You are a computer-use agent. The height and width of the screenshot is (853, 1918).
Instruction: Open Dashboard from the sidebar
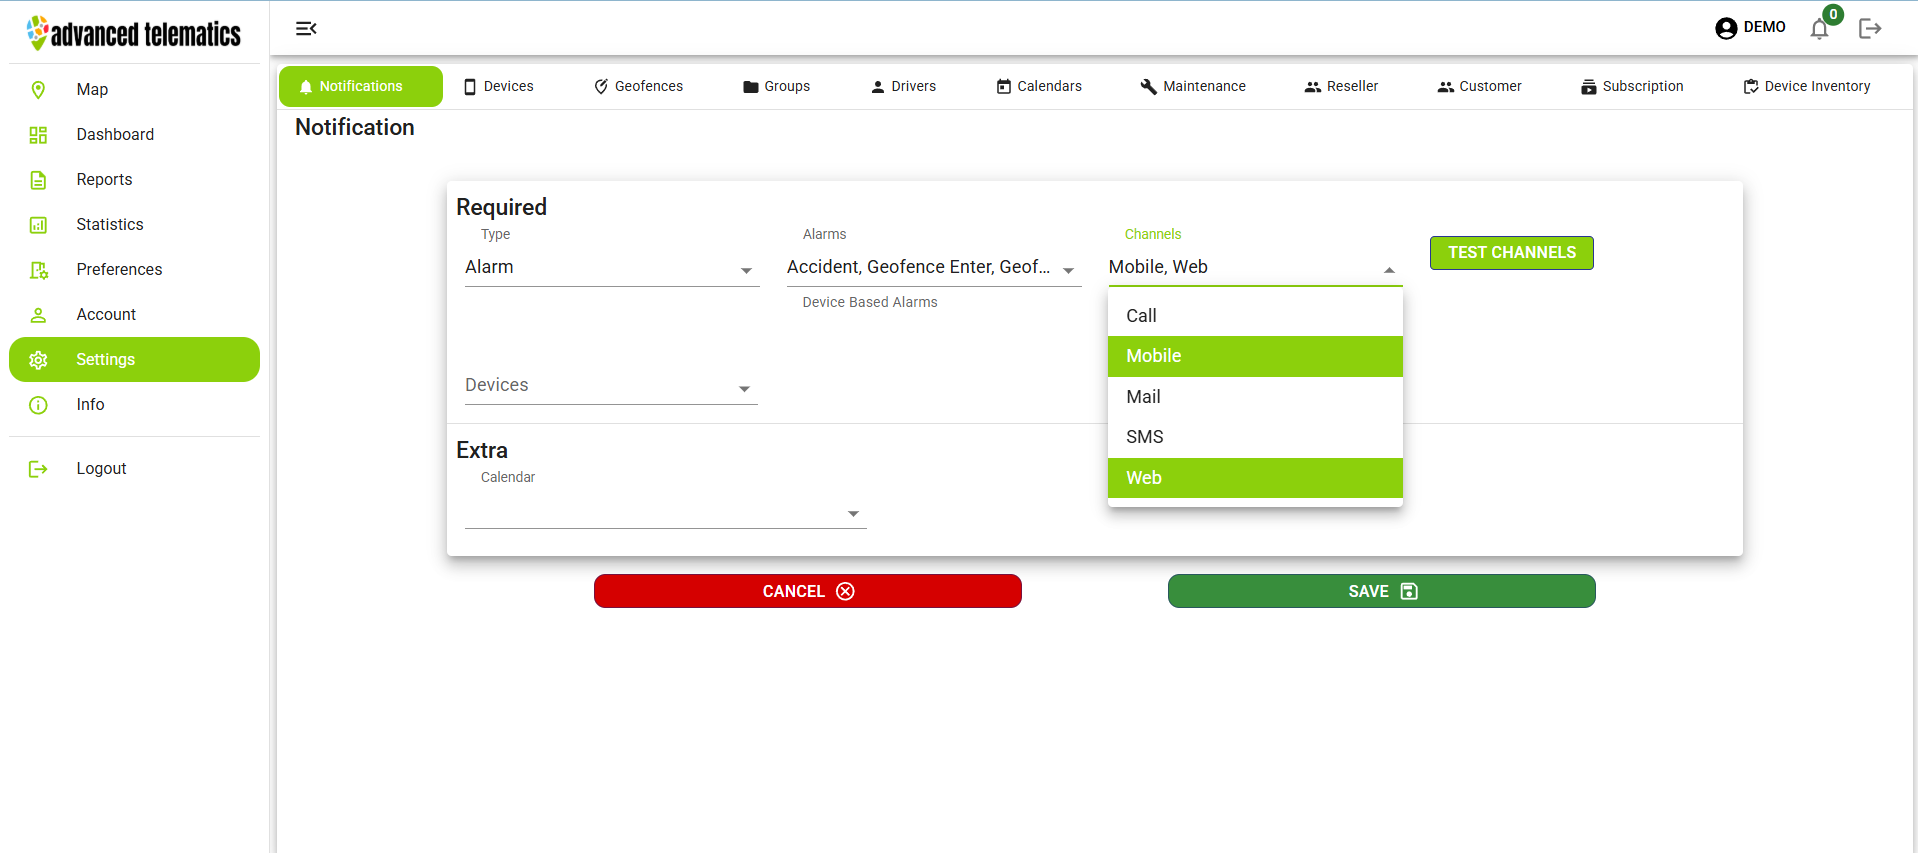(x=134, y=135)
